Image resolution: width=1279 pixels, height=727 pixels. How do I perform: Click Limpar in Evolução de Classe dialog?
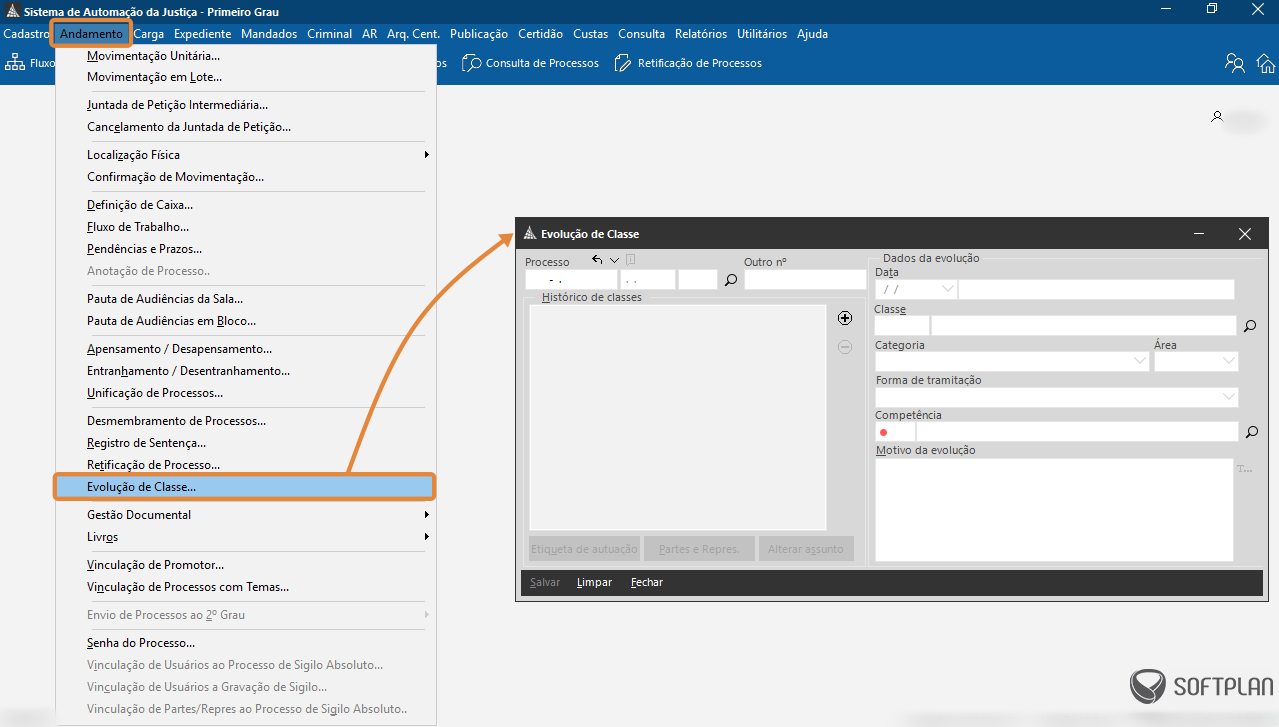pyautogui.click(x=594, y=582)
